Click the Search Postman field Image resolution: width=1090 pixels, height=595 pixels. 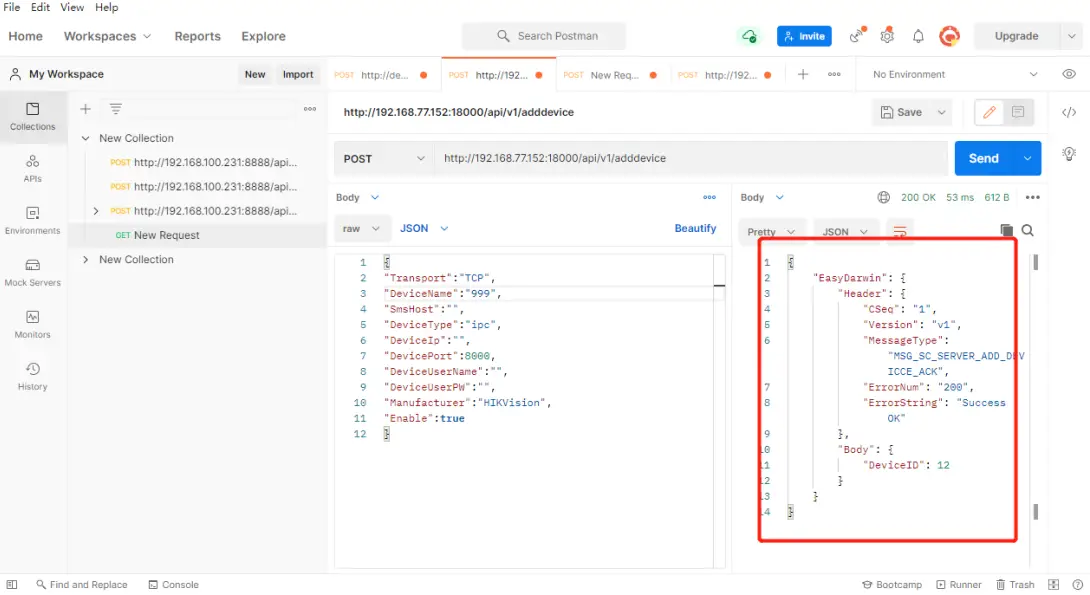point(544,36)
